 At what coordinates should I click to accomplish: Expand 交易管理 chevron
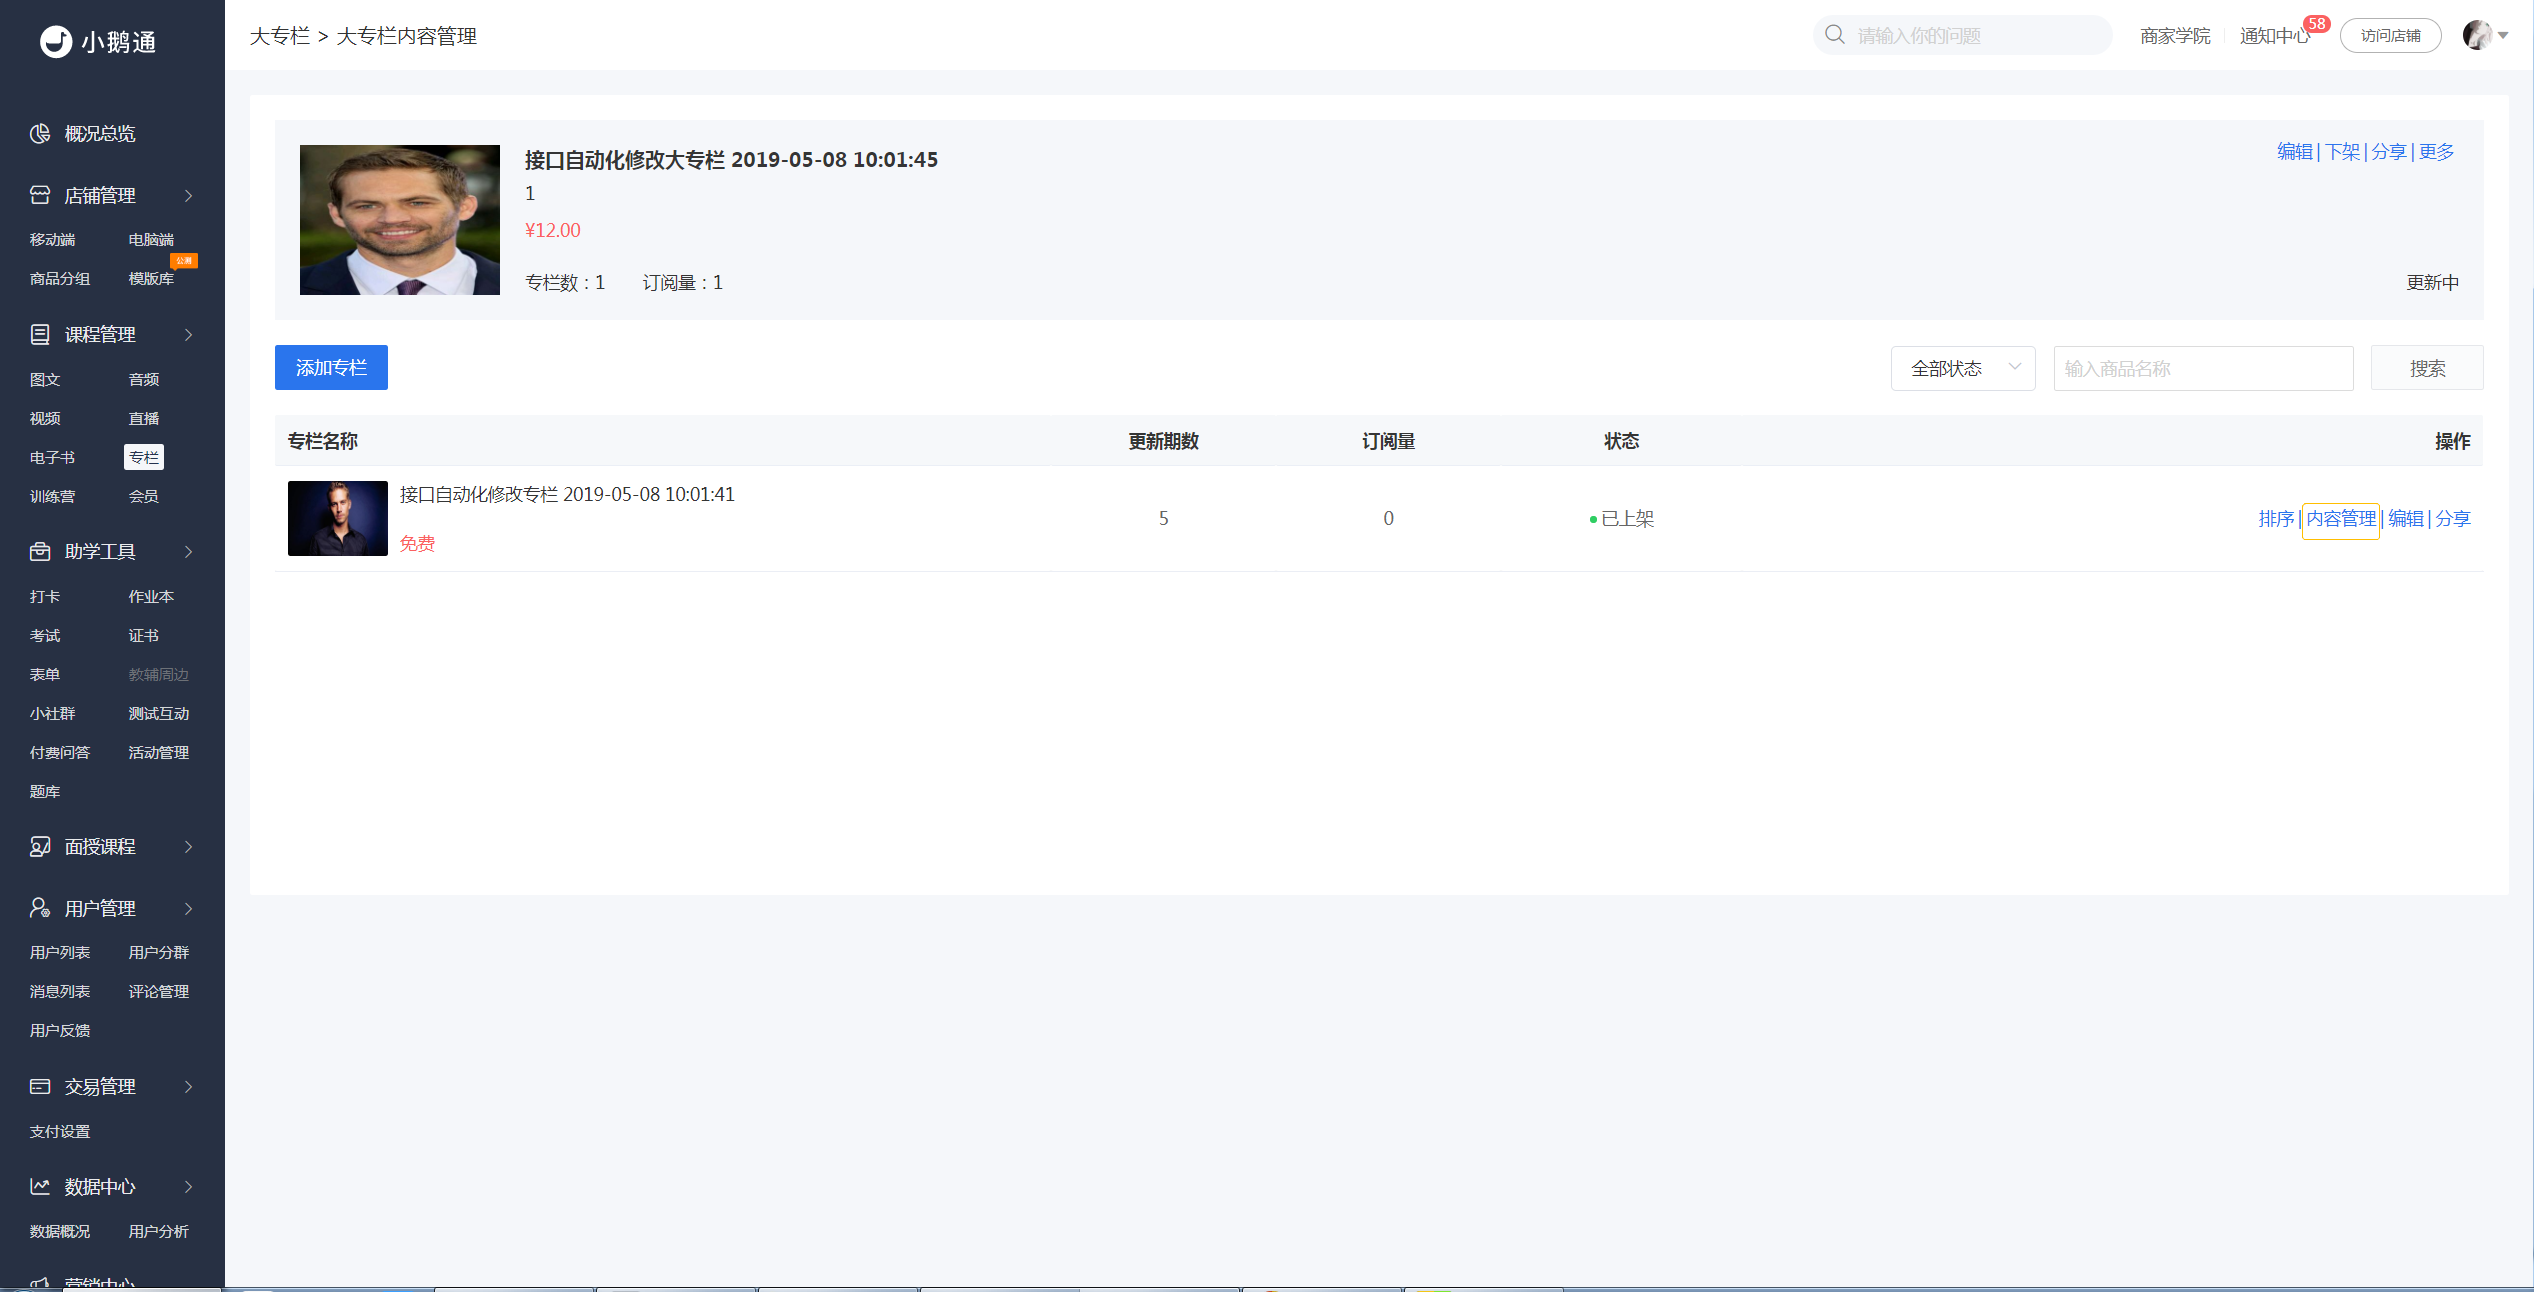click(x=188, y=1087)
